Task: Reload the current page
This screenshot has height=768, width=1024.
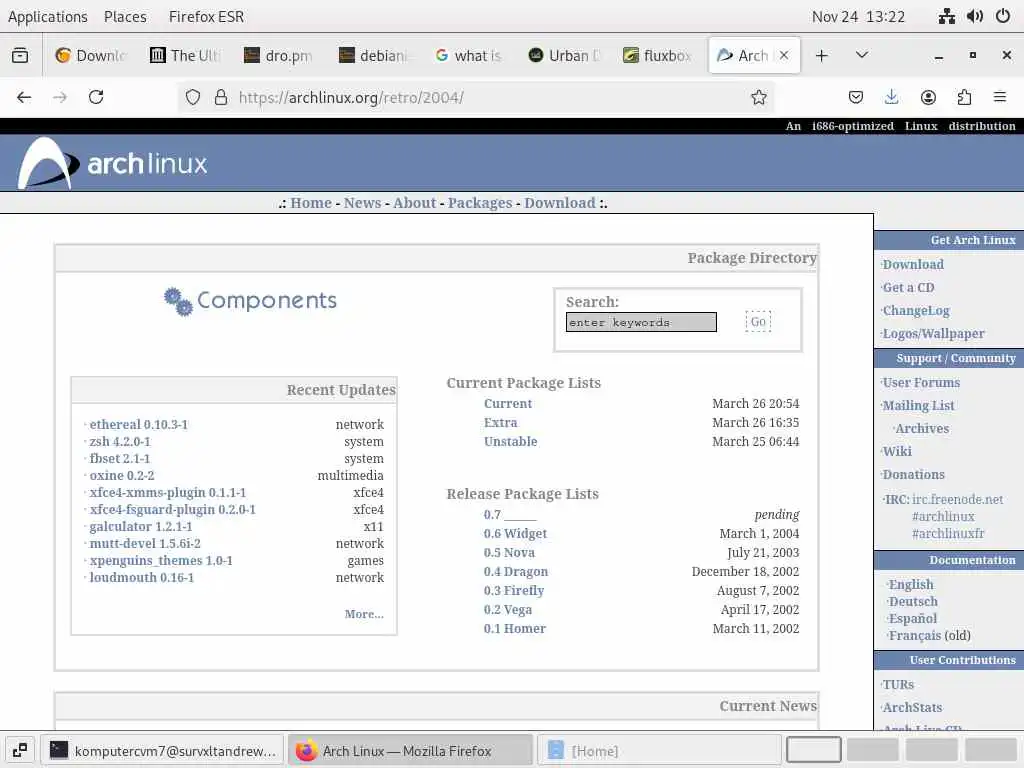Action: click(96, 97)
